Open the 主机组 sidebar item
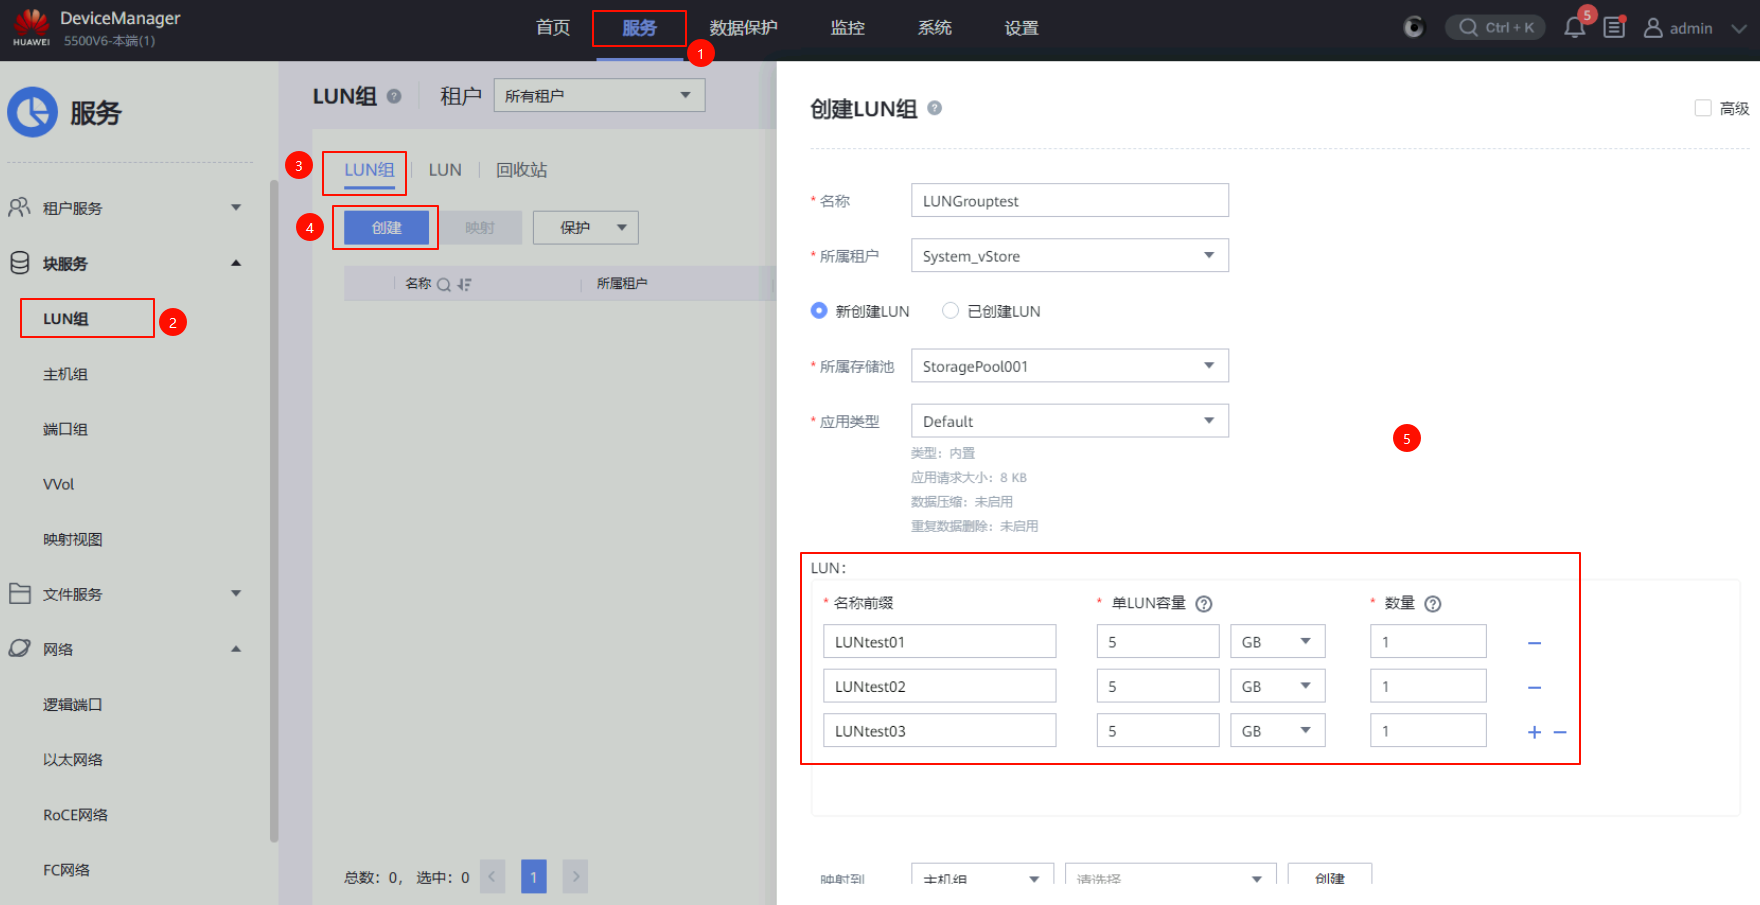 [x=66, y=374]
